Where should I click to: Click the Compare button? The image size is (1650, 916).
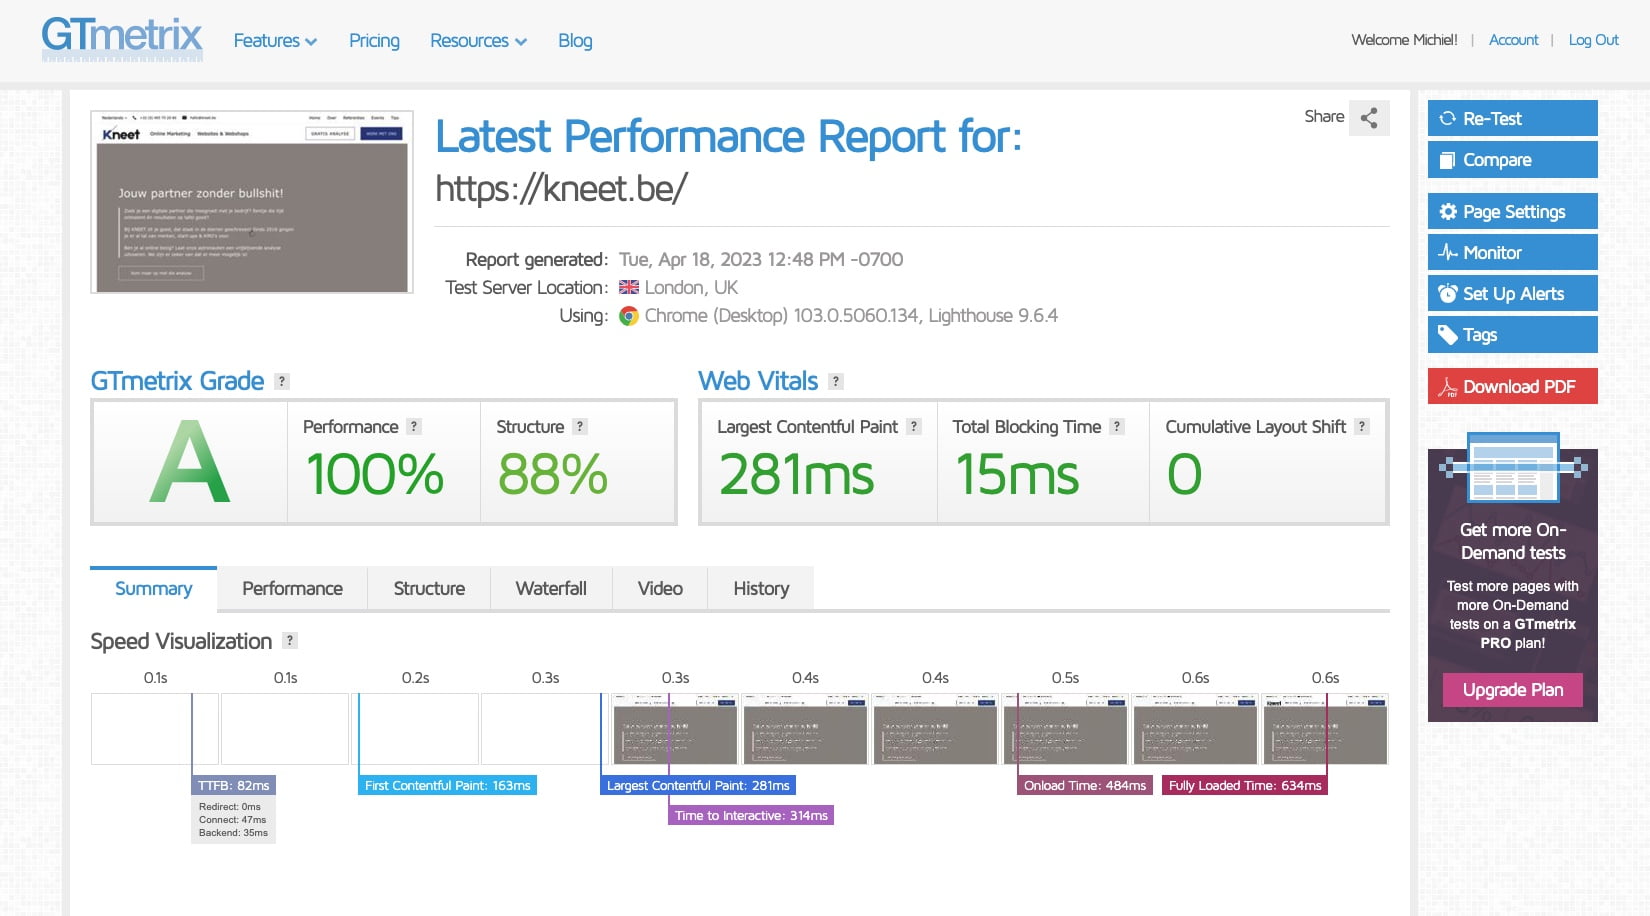point(1513,160)
